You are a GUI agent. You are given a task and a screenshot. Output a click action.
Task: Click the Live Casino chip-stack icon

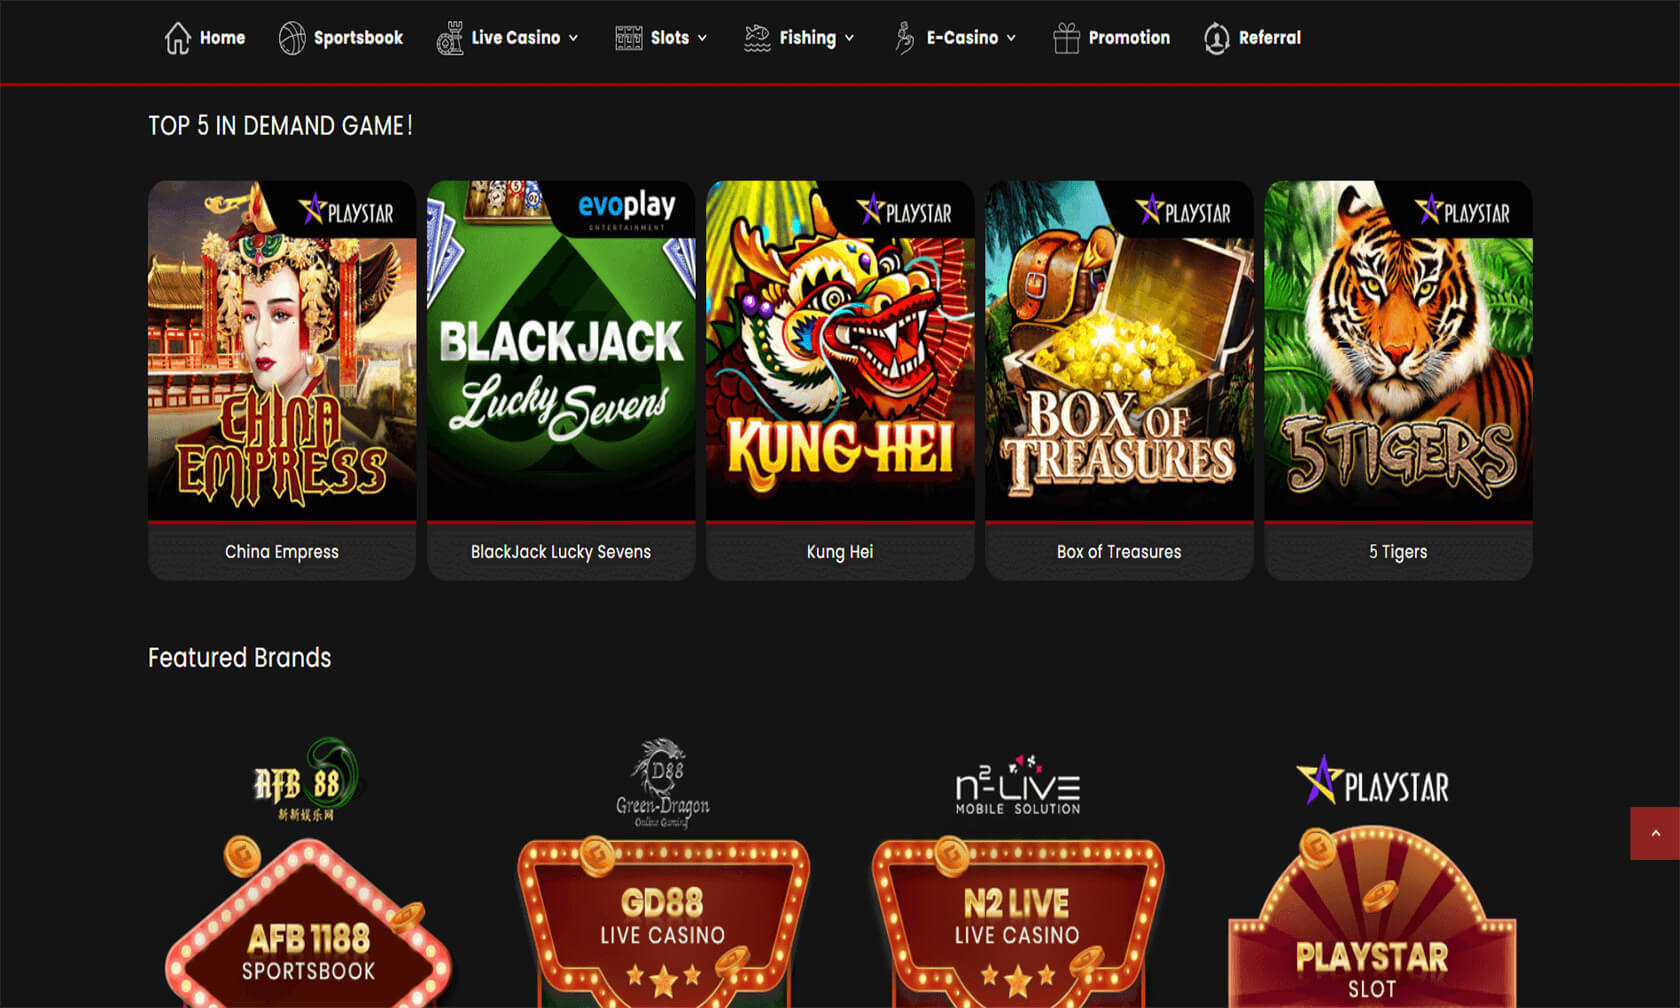(x=450, y=38)
